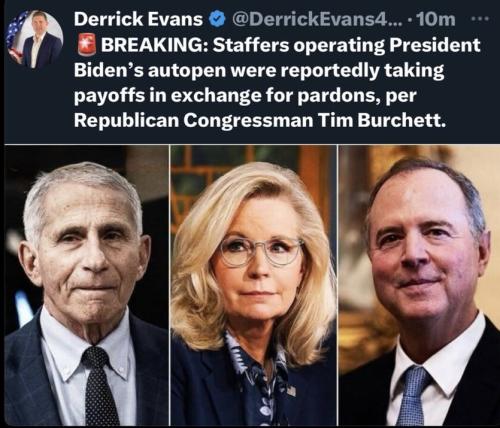Click "Staffers operating President" in first line
The width and height of the screenshot is (500, 428).
pos(347,45)
